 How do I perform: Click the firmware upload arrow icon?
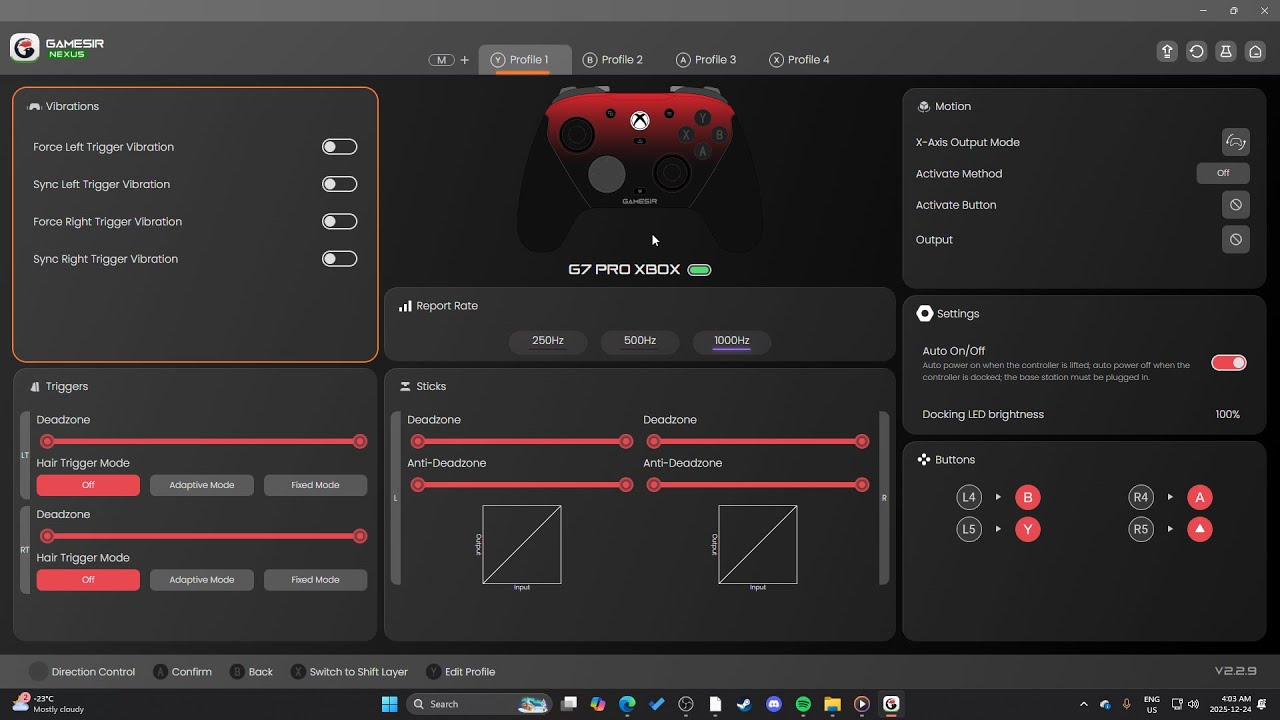pos(1167,52)
